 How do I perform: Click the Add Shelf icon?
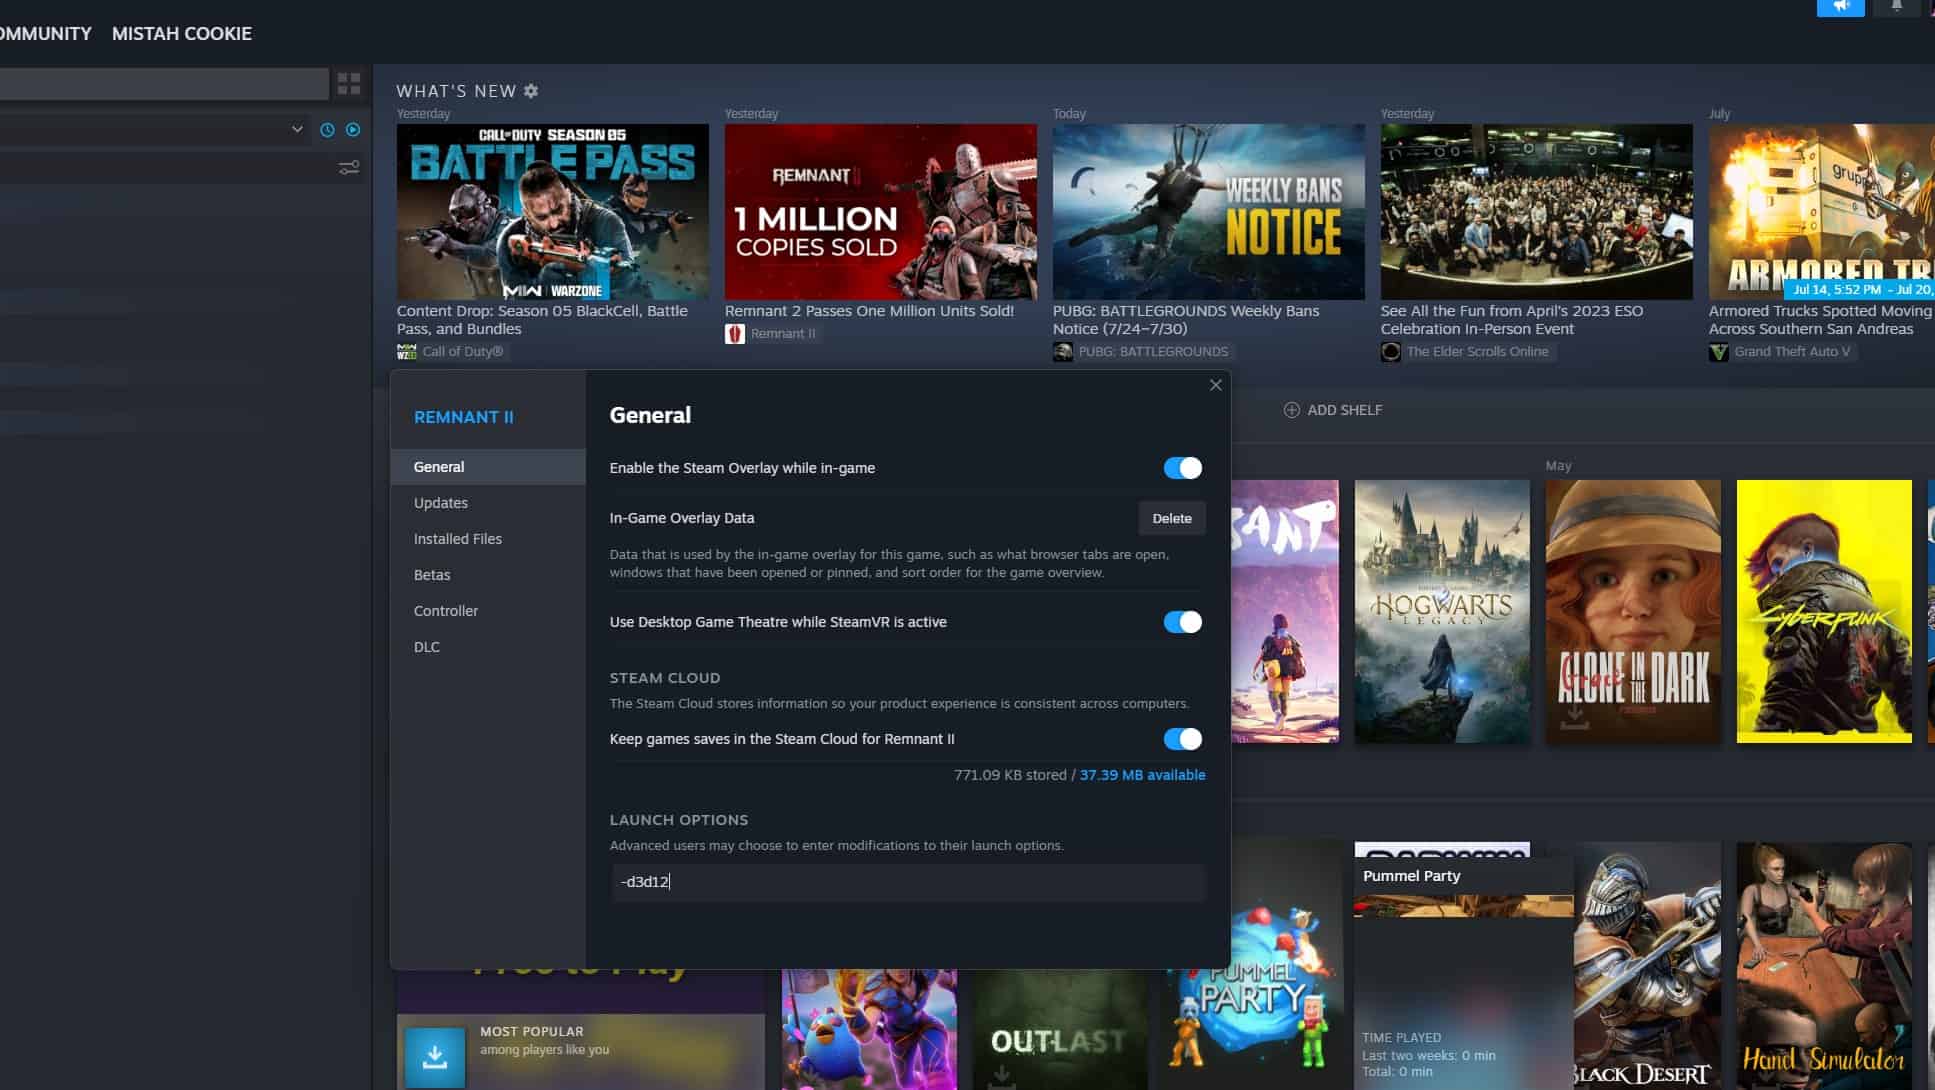pyautogui.click(x=1288, y=409)
